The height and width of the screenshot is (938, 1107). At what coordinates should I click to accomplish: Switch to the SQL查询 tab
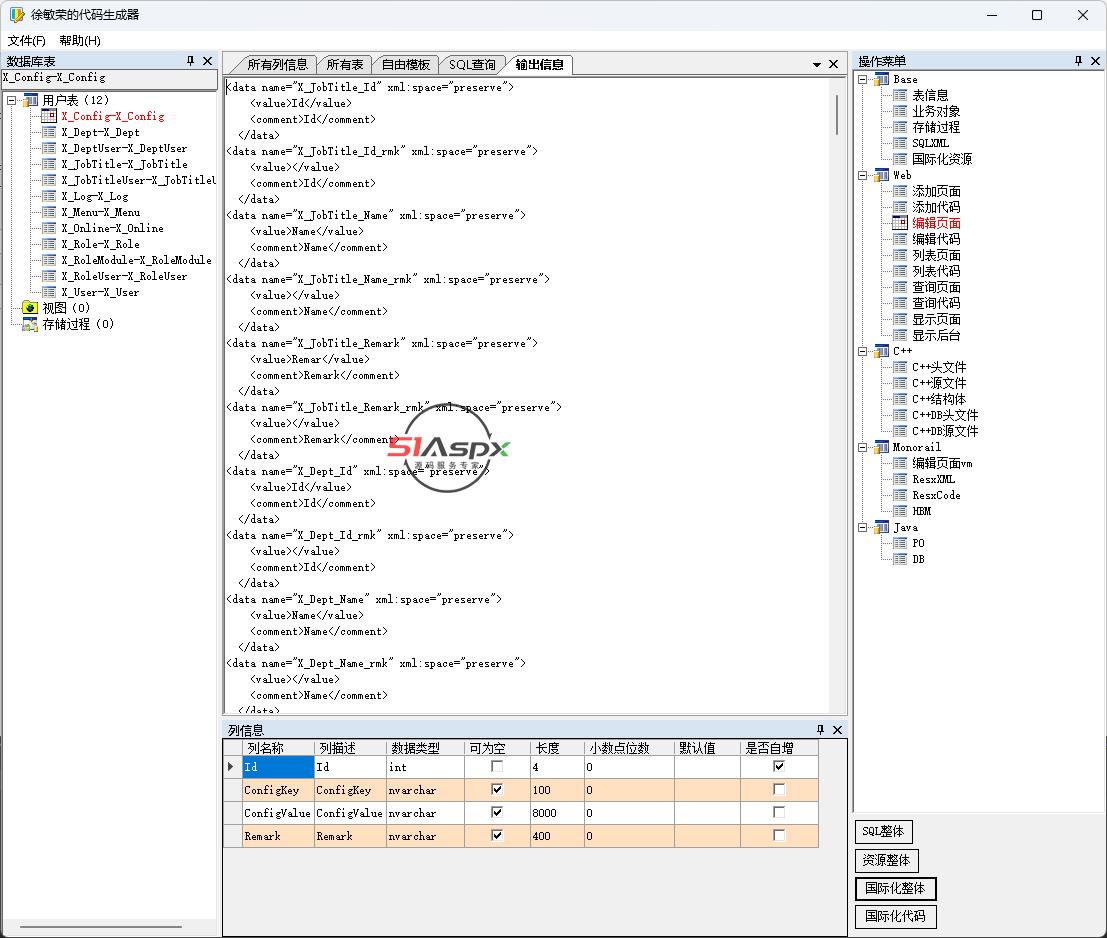(x=472, y=65)
